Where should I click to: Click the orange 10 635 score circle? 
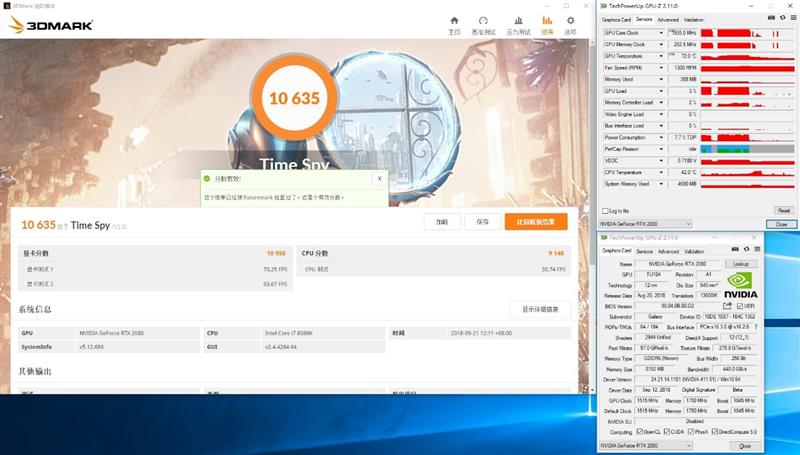pyautogui.click(x=294, y=97)
